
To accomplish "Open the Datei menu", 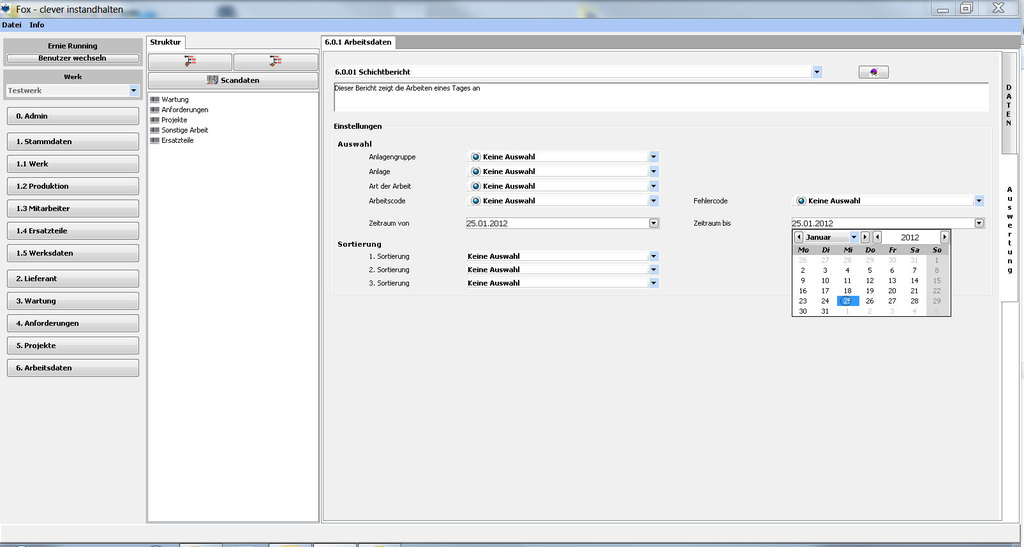I will (x=12, y=24).
